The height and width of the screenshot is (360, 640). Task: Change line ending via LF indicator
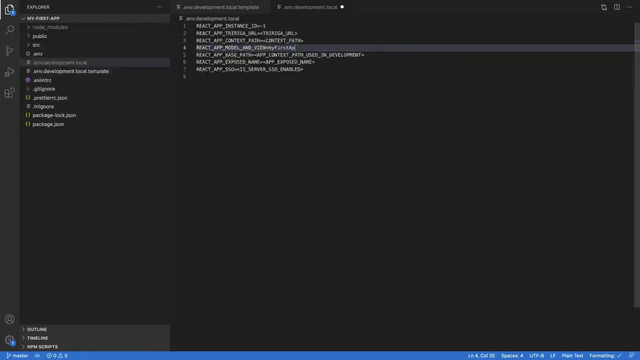tap(553, 356)
